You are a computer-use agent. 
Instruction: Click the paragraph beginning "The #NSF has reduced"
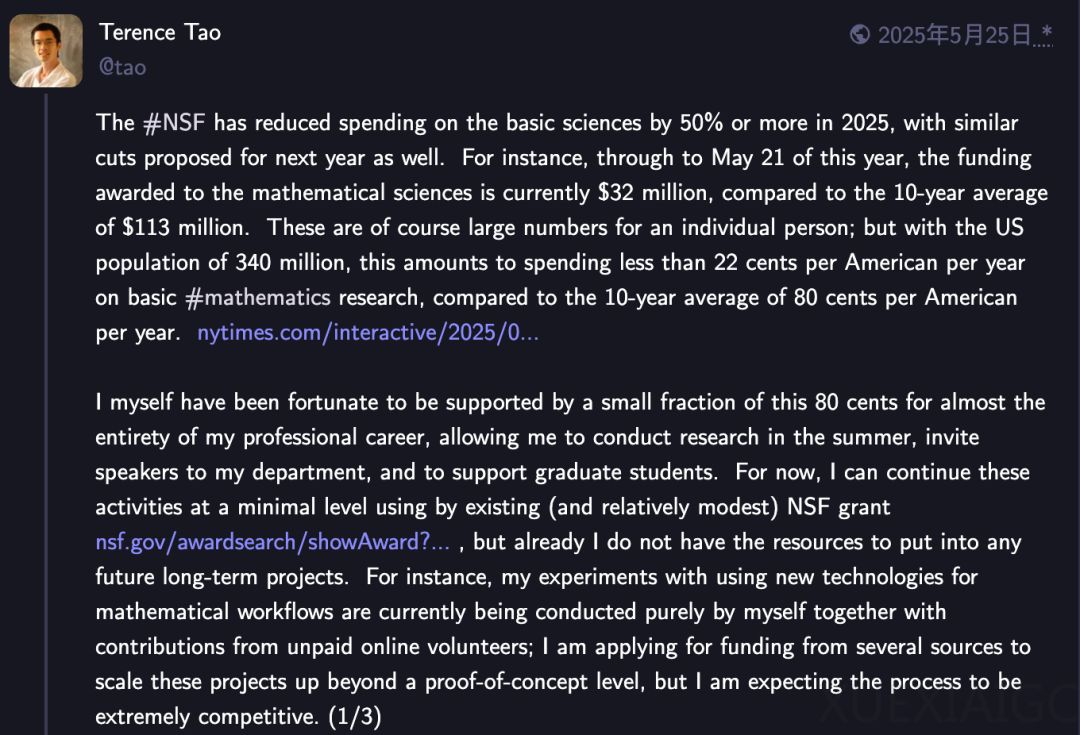click(x=572, y=227)
